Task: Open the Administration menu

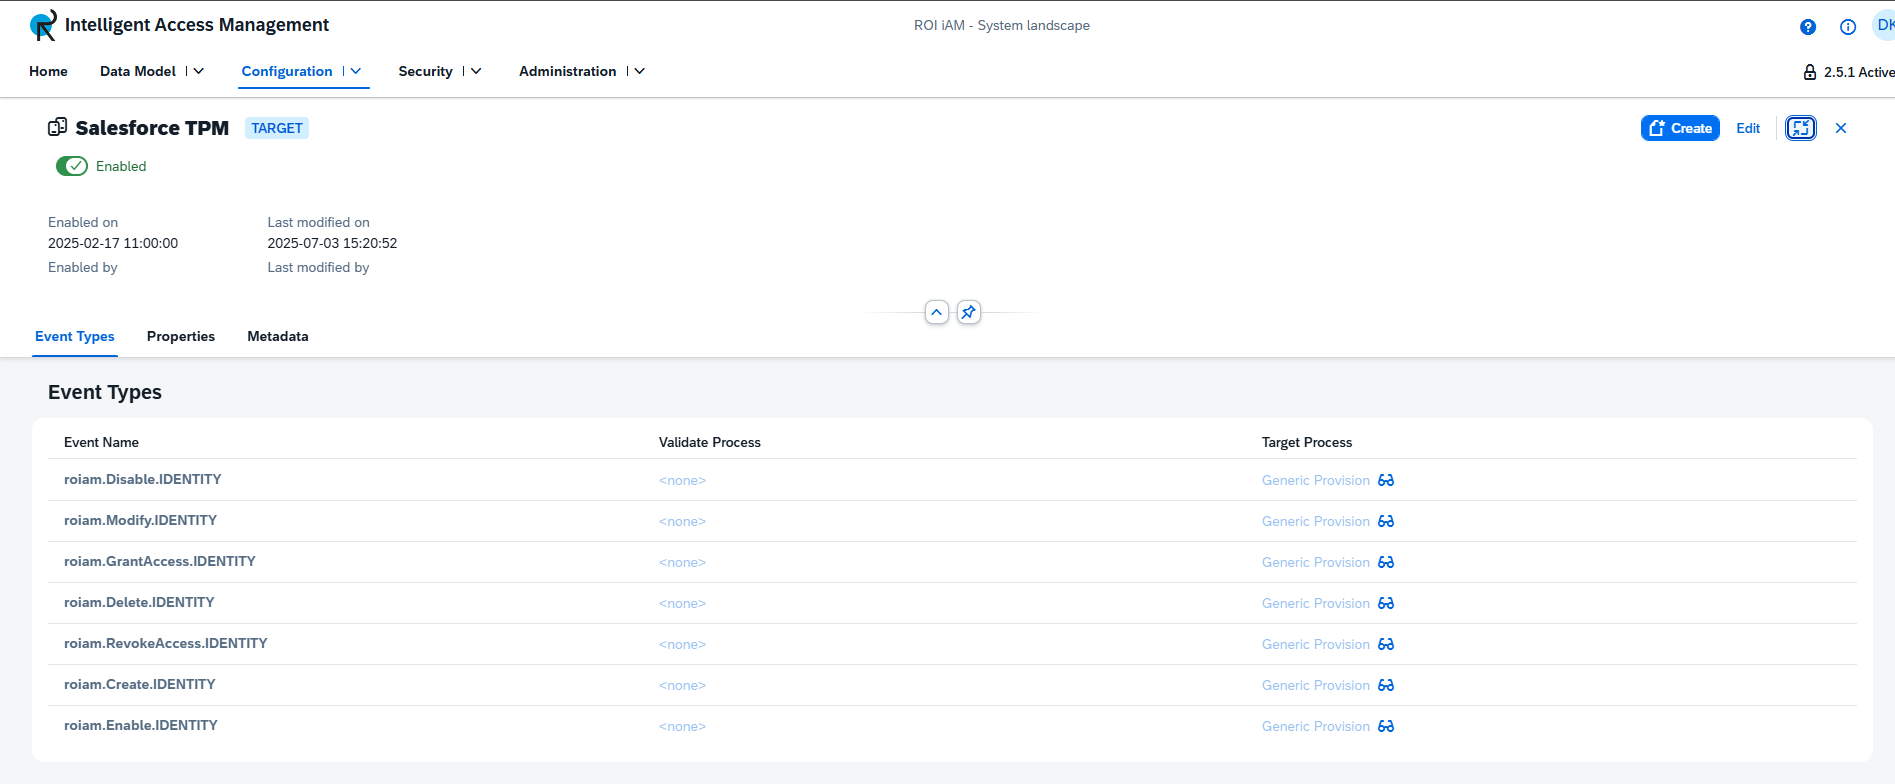Action: 567,71
